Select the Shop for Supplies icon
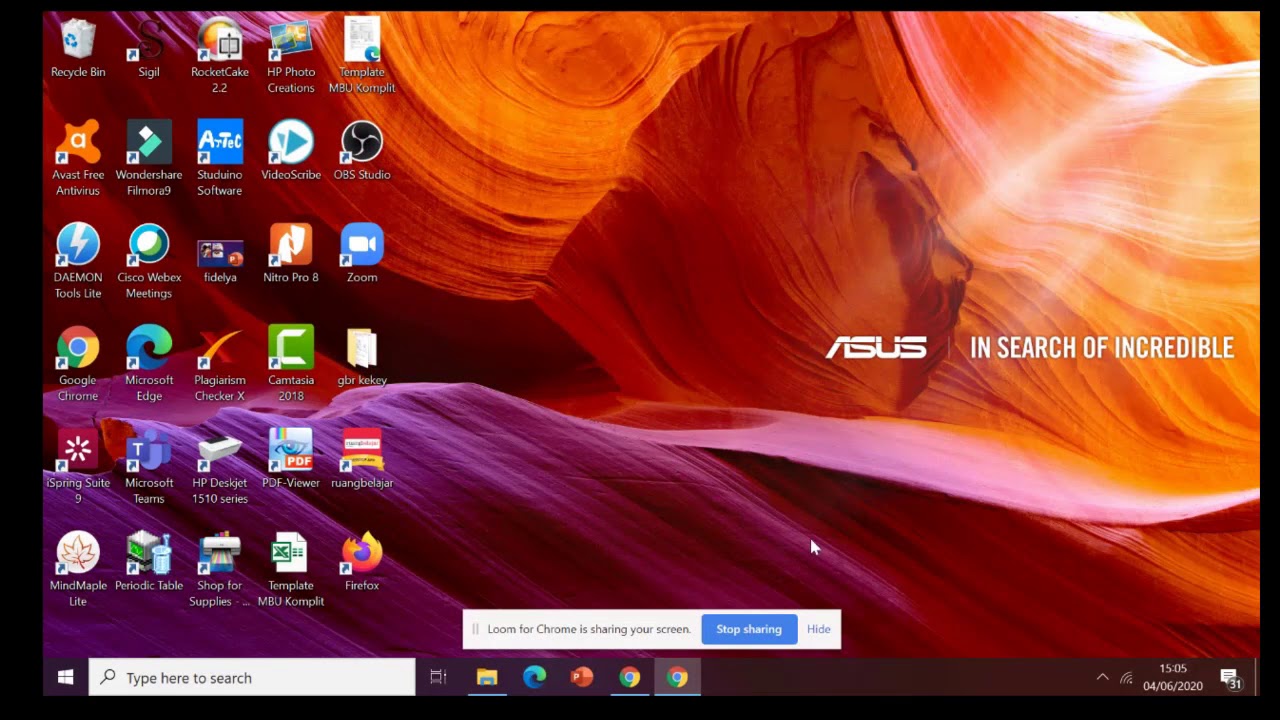Image resolution: width=1280 pixels, height=720 pixels. [220, 570]
